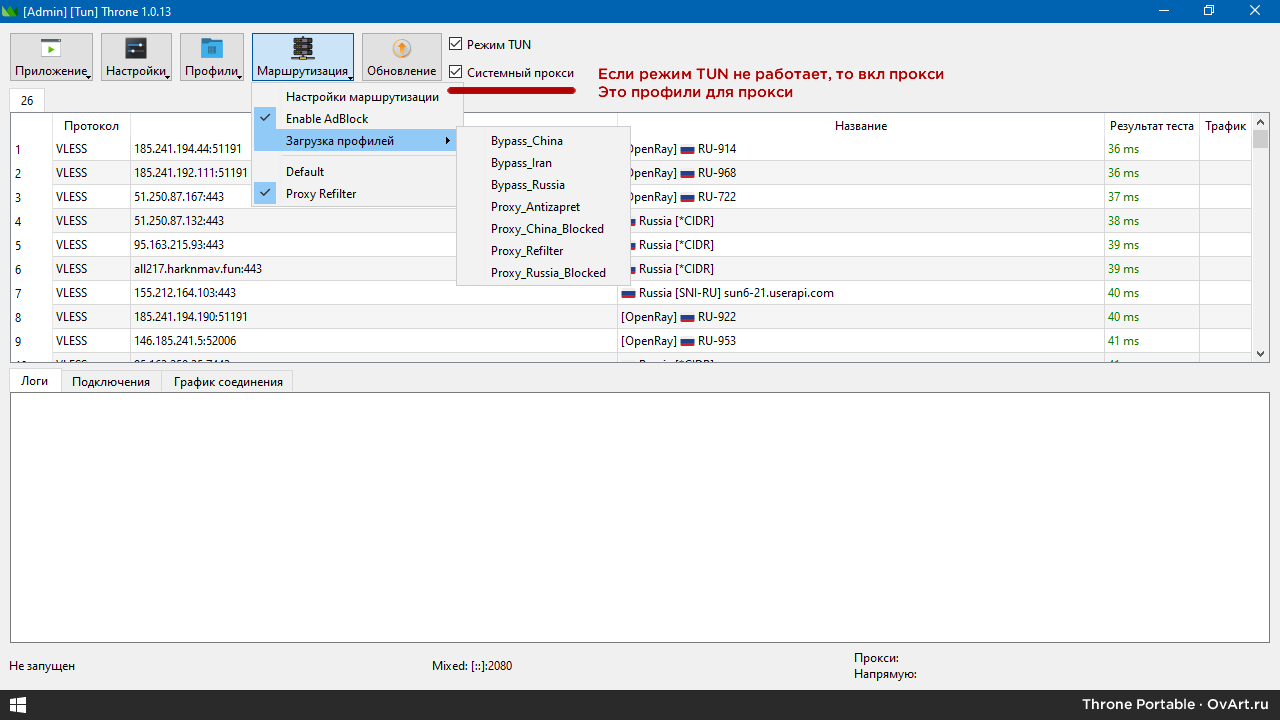Switch to the Подключения tab
The width and height of the screenshot is (1280, 720).
[111, 382]
